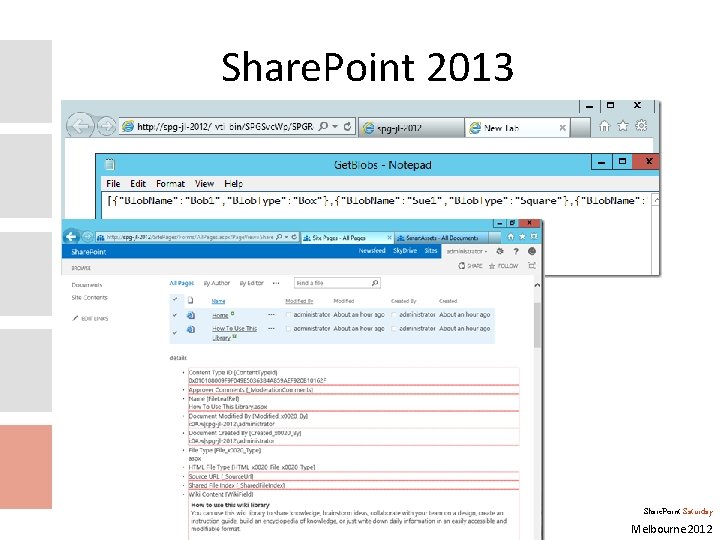Click the SharePoint brand text
Image resolution: width=720 pixels, height=540 pixels.
[89, 252]
